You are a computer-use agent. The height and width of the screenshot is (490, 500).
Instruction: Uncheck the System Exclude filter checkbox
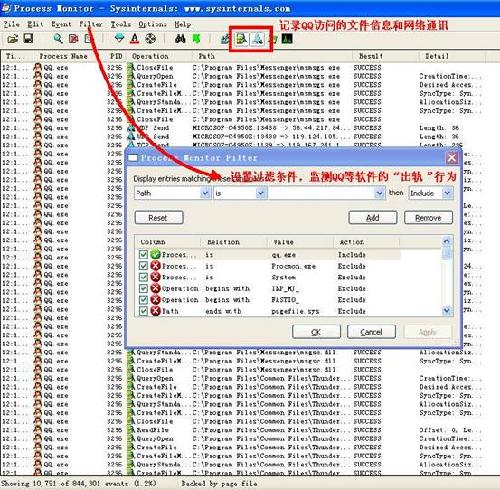pos(143,277)
